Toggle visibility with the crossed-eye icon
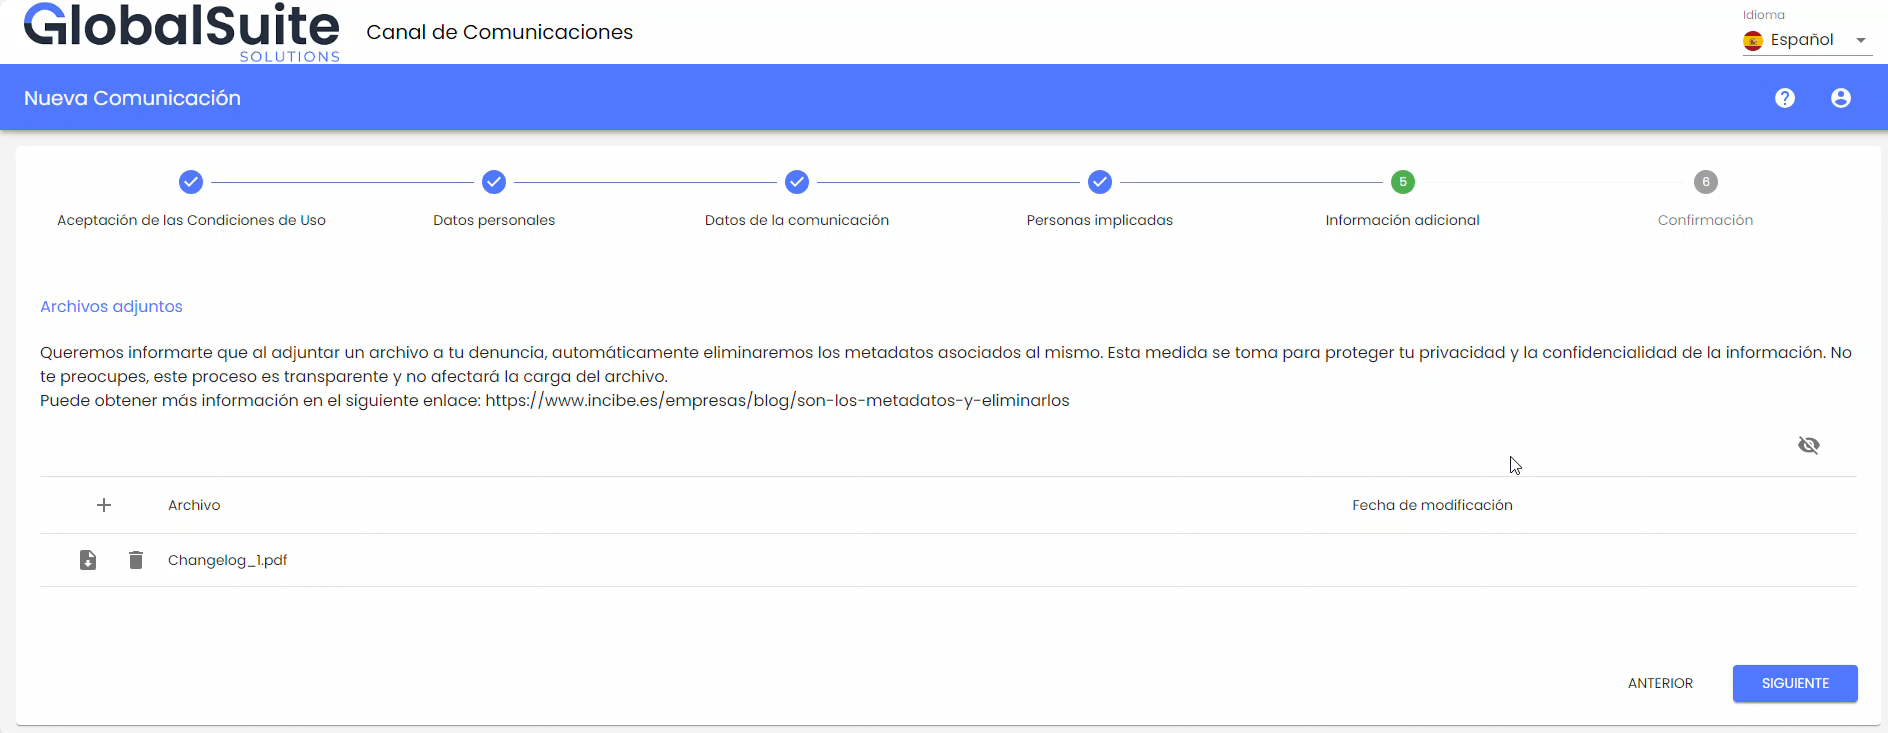Viewport: 1888px width, 733px height. click(1809, 445)
